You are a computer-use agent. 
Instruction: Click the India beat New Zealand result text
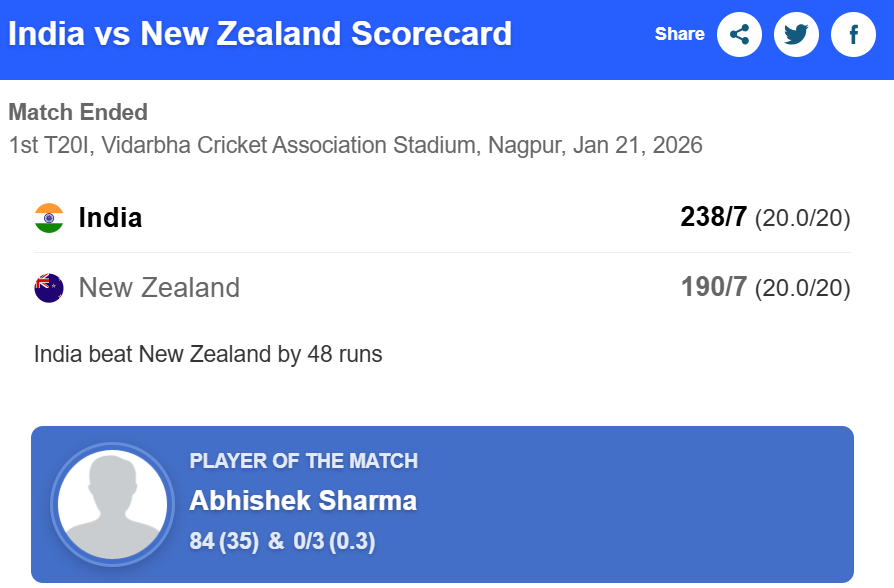(208, 354)
